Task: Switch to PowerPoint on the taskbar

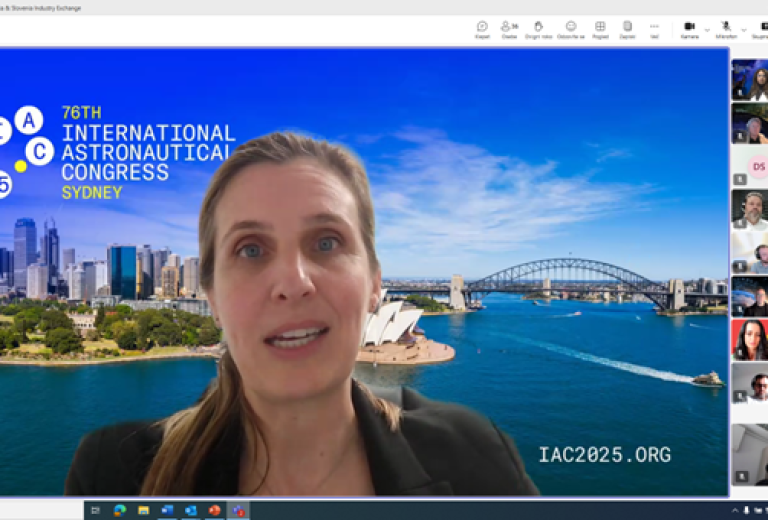Action: pyautogui.click(x=214, y=511)
